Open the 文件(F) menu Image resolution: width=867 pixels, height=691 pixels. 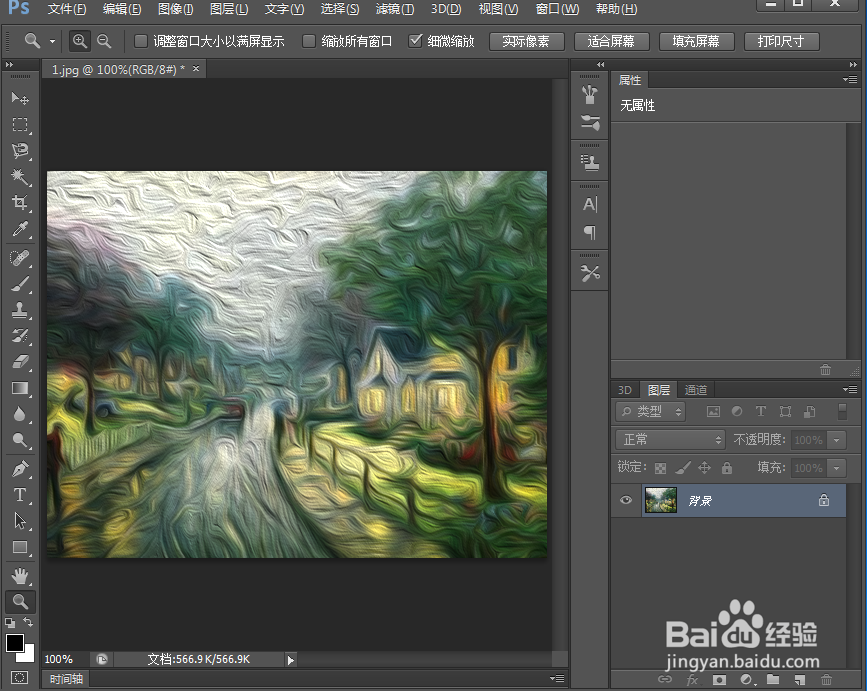pyautogui.click(x=67, y=9)
